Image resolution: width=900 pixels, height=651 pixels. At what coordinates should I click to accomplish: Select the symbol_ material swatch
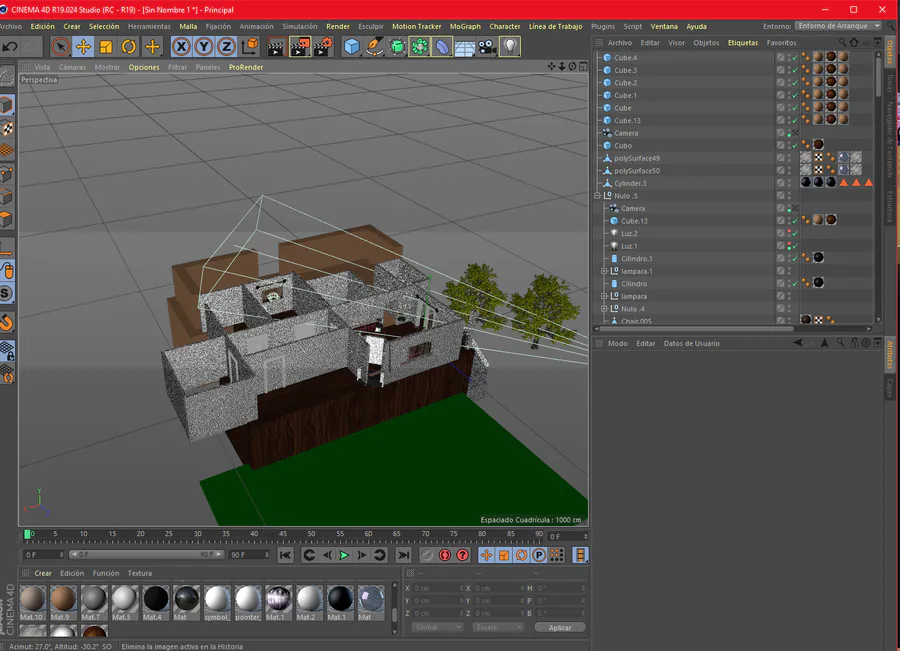pyautogui.click(x=217, y=602)
